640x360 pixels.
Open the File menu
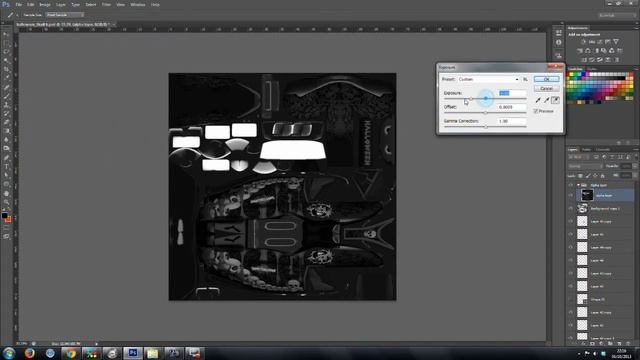pyautogui.click(x=19, y=4)
